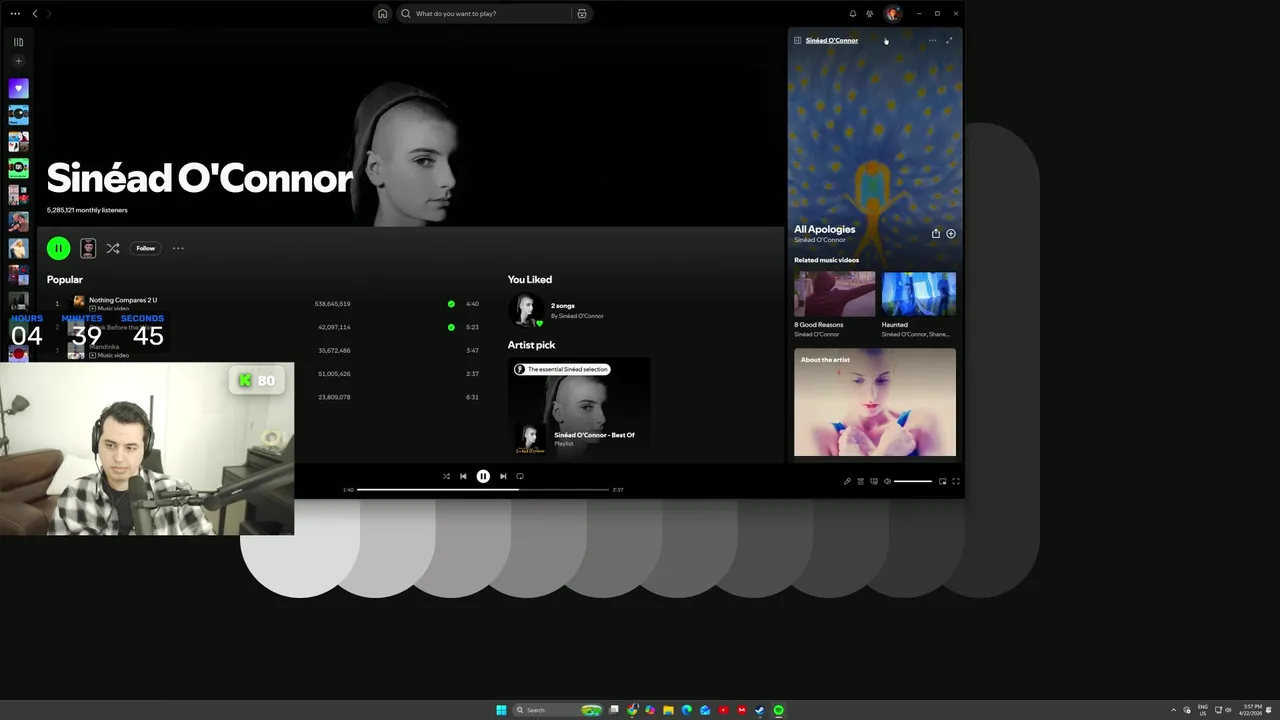Go forward with the navigation arrow
Image resolution: width=1280 pixels, height=720 pixels.
(x=49, y=14)
